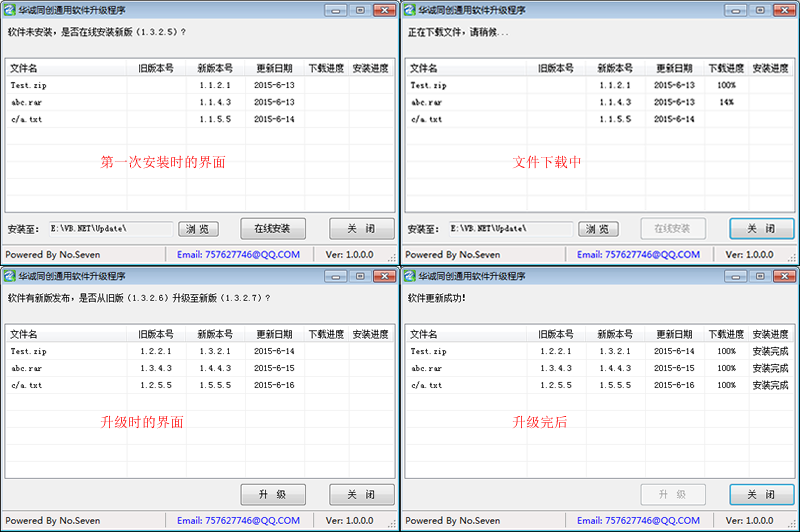Click Email link in 正在下载文件 window status bar
Image resolution: width=800 pixels, height=532 pixels.
tap(638, 255)
